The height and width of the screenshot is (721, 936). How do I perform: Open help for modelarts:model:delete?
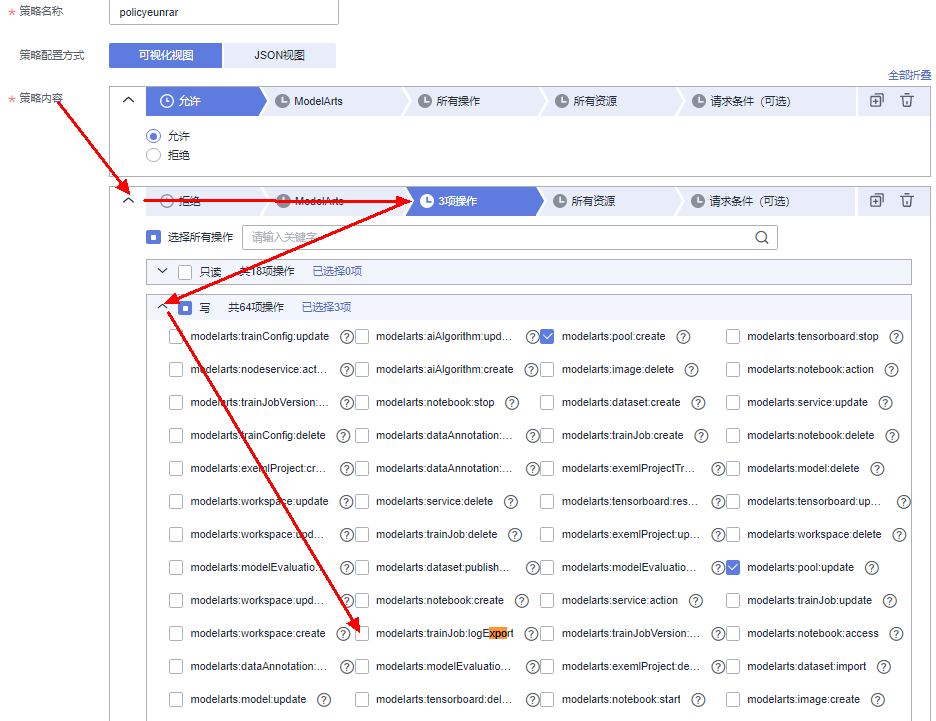(877, 469)
